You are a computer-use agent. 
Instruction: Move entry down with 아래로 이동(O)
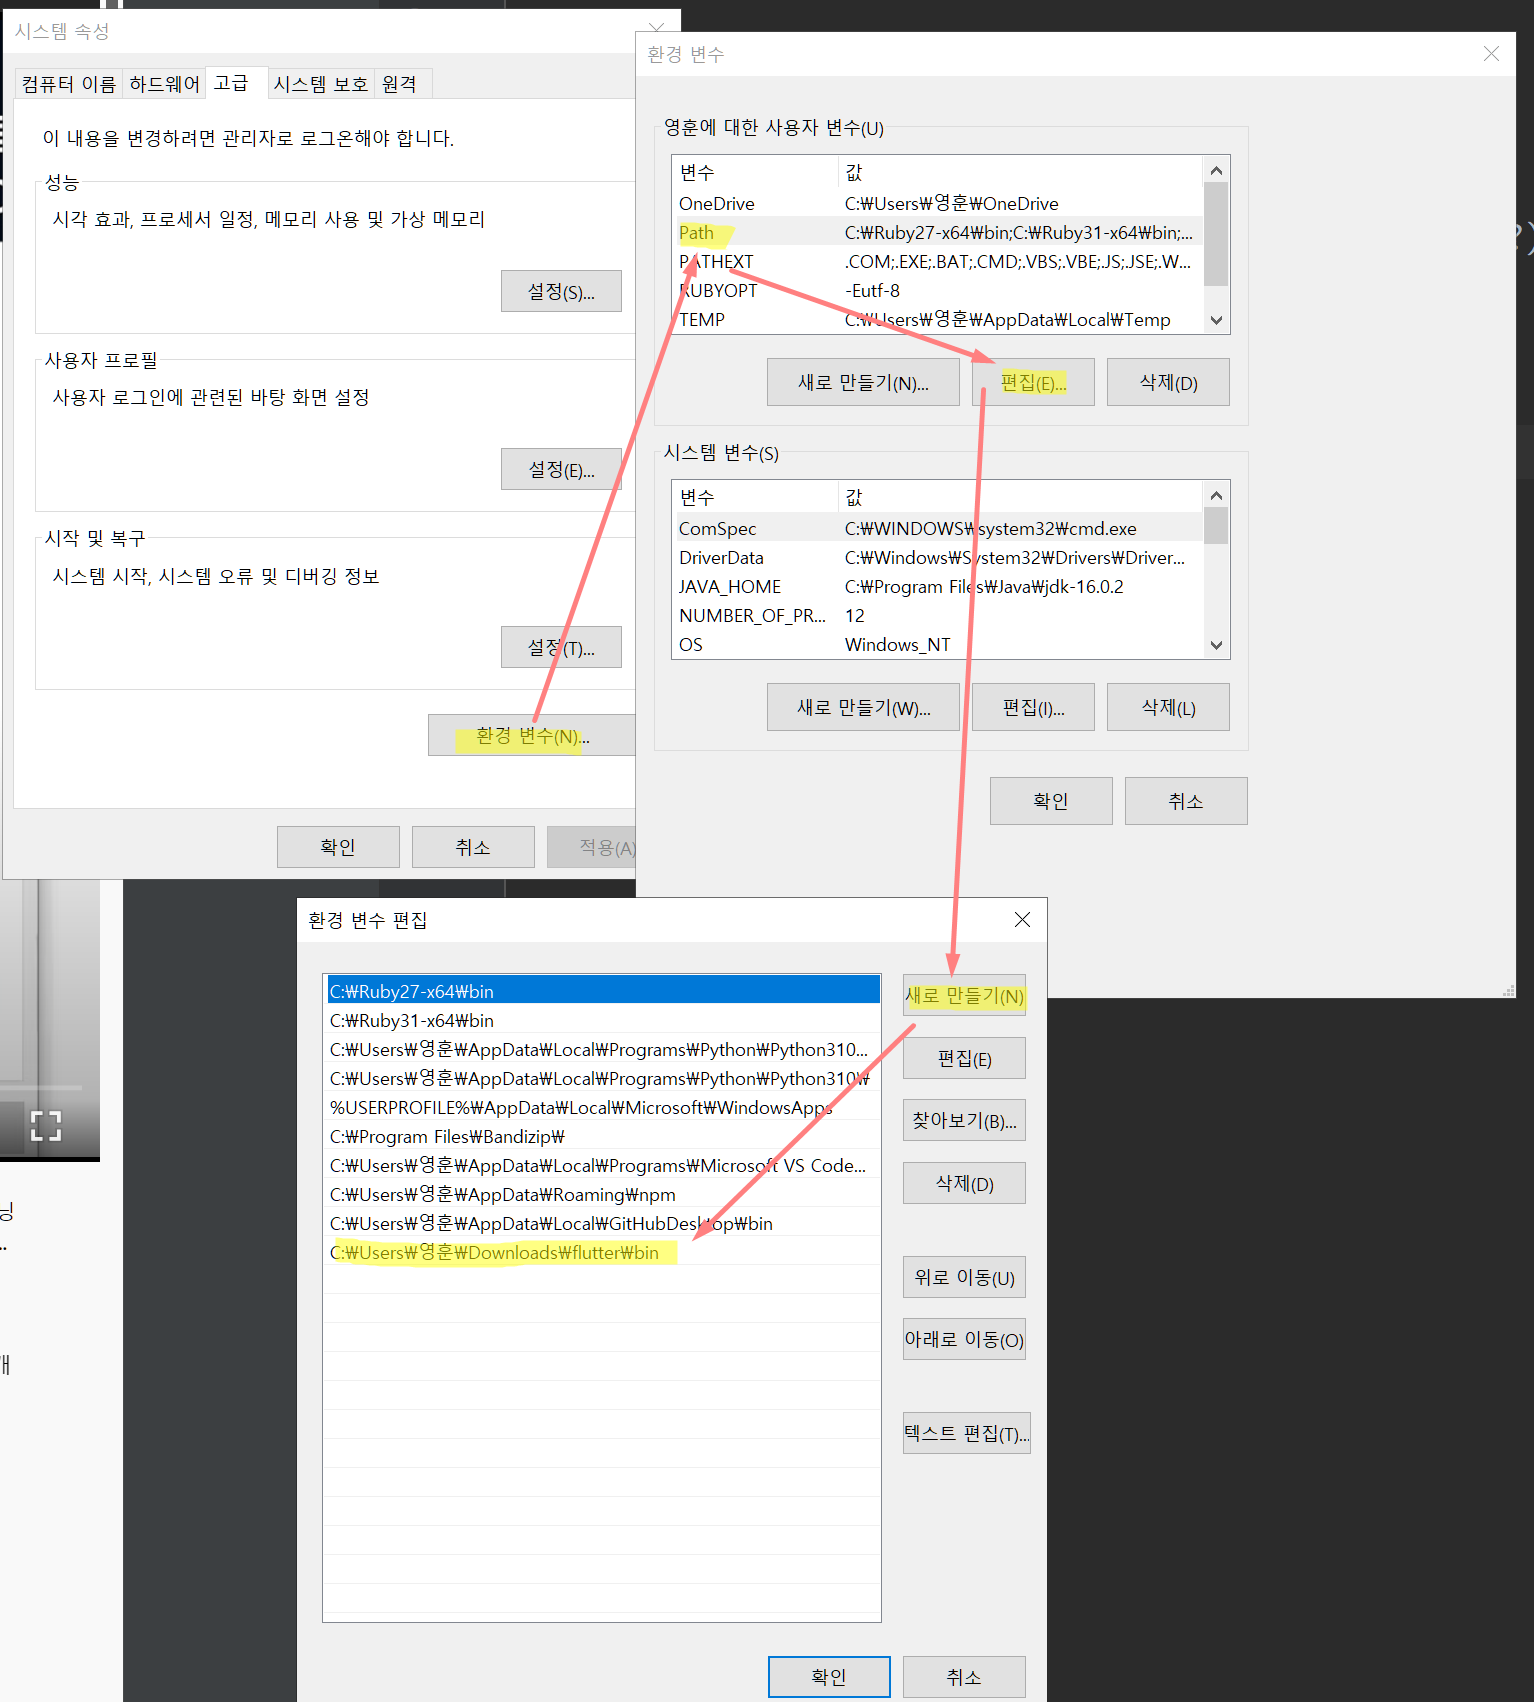(963, 1340)
